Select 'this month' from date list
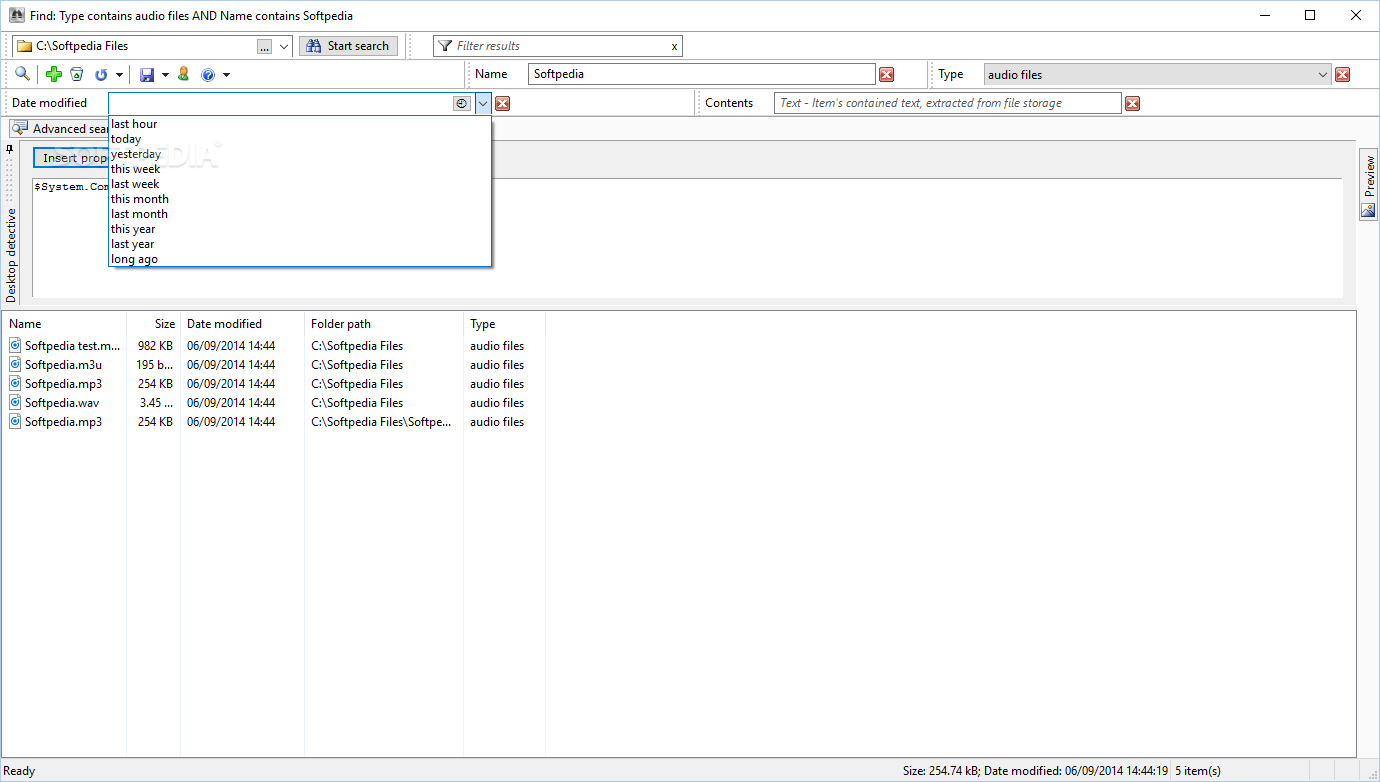 300,199
